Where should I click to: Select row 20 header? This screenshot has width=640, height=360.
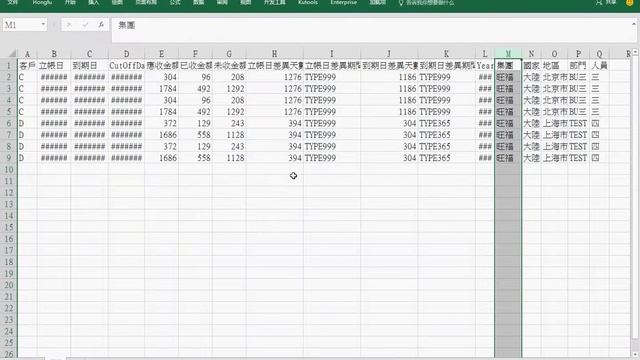pyautogui.click(x=9, y=285)
